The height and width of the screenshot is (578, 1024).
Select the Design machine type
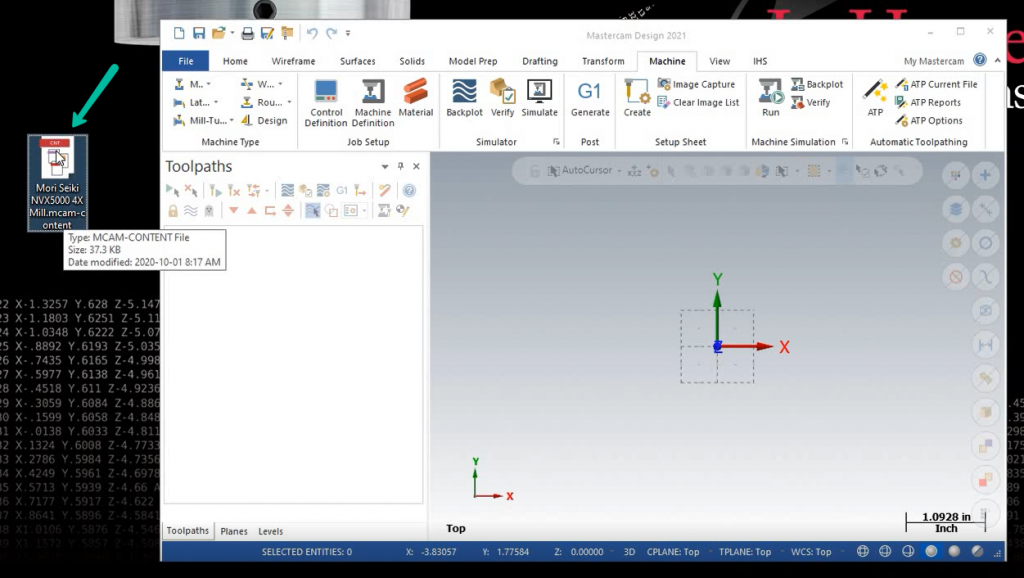click(x=264, y=121)
